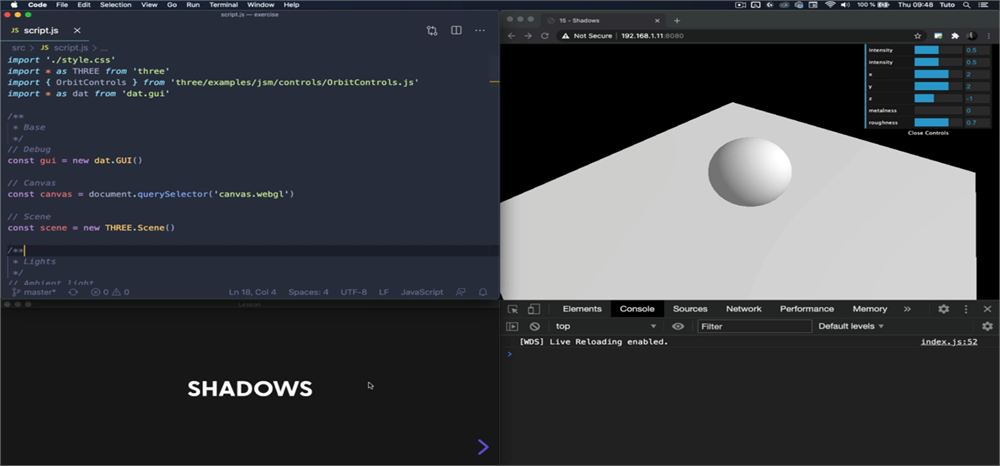Bookmark this page with the star icon
Screen dimensions: 1000x466
pyautogui.click(x=918, y=36)
